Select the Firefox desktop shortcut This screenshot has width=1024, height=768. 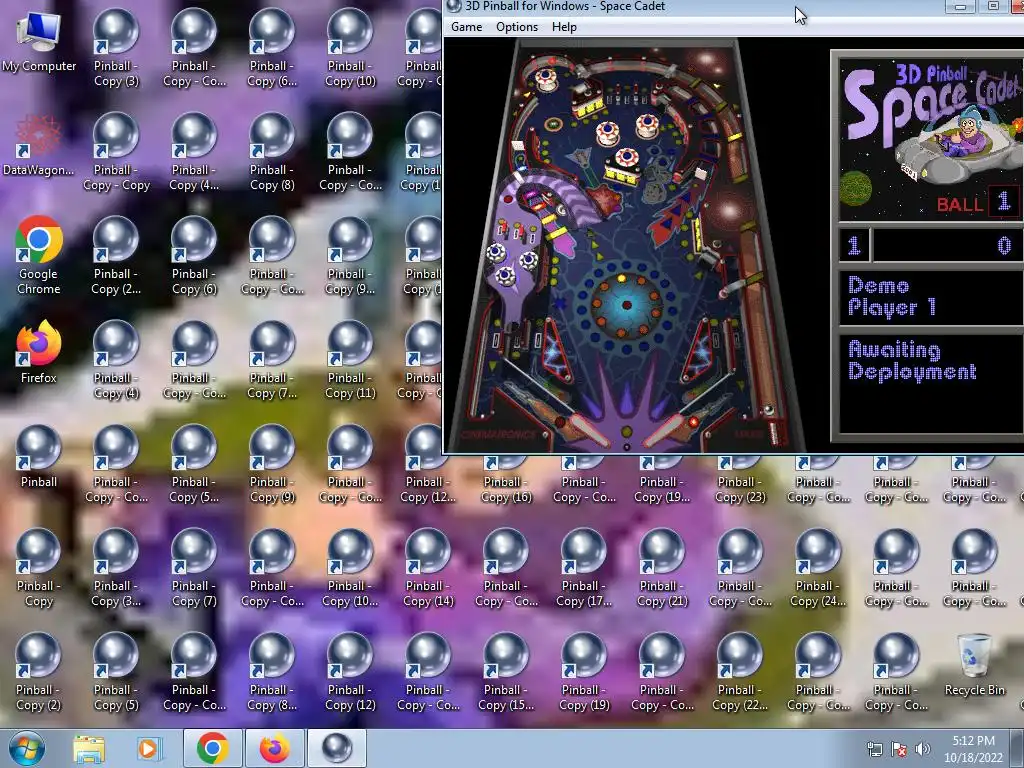coord(39,353)
